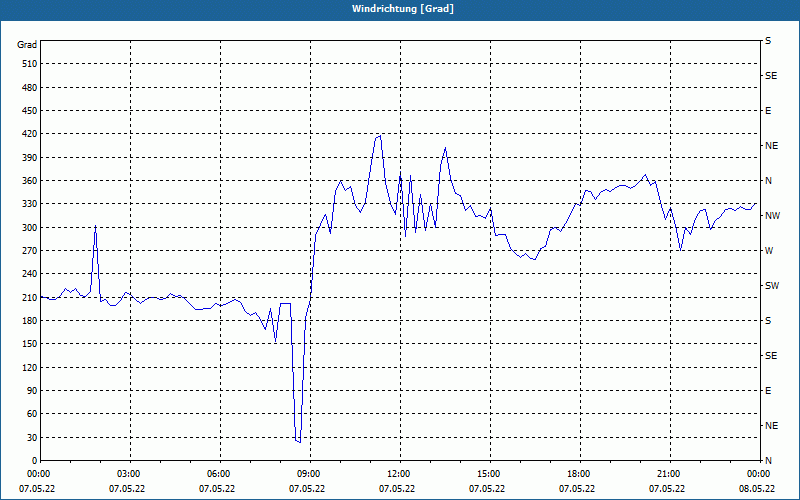Click the '390' y-axis value
The height and width of the screenshot is (500, 800).
tap(30, 158)
